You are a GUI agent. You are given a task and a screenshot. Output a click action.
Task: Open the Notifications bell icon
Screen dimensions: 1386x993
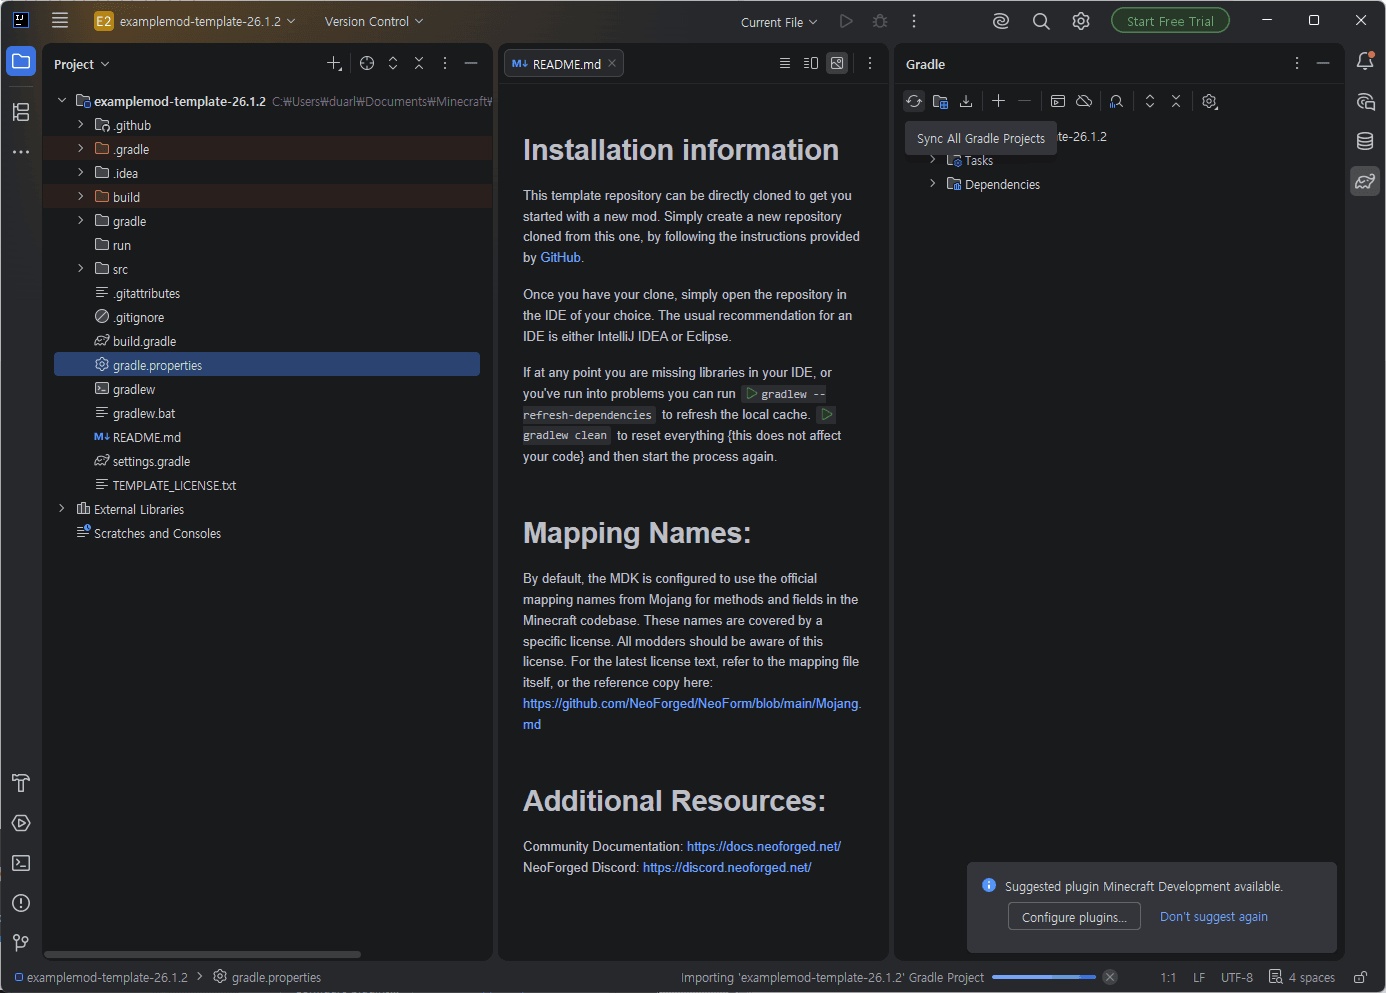(x=1365, y=62)
